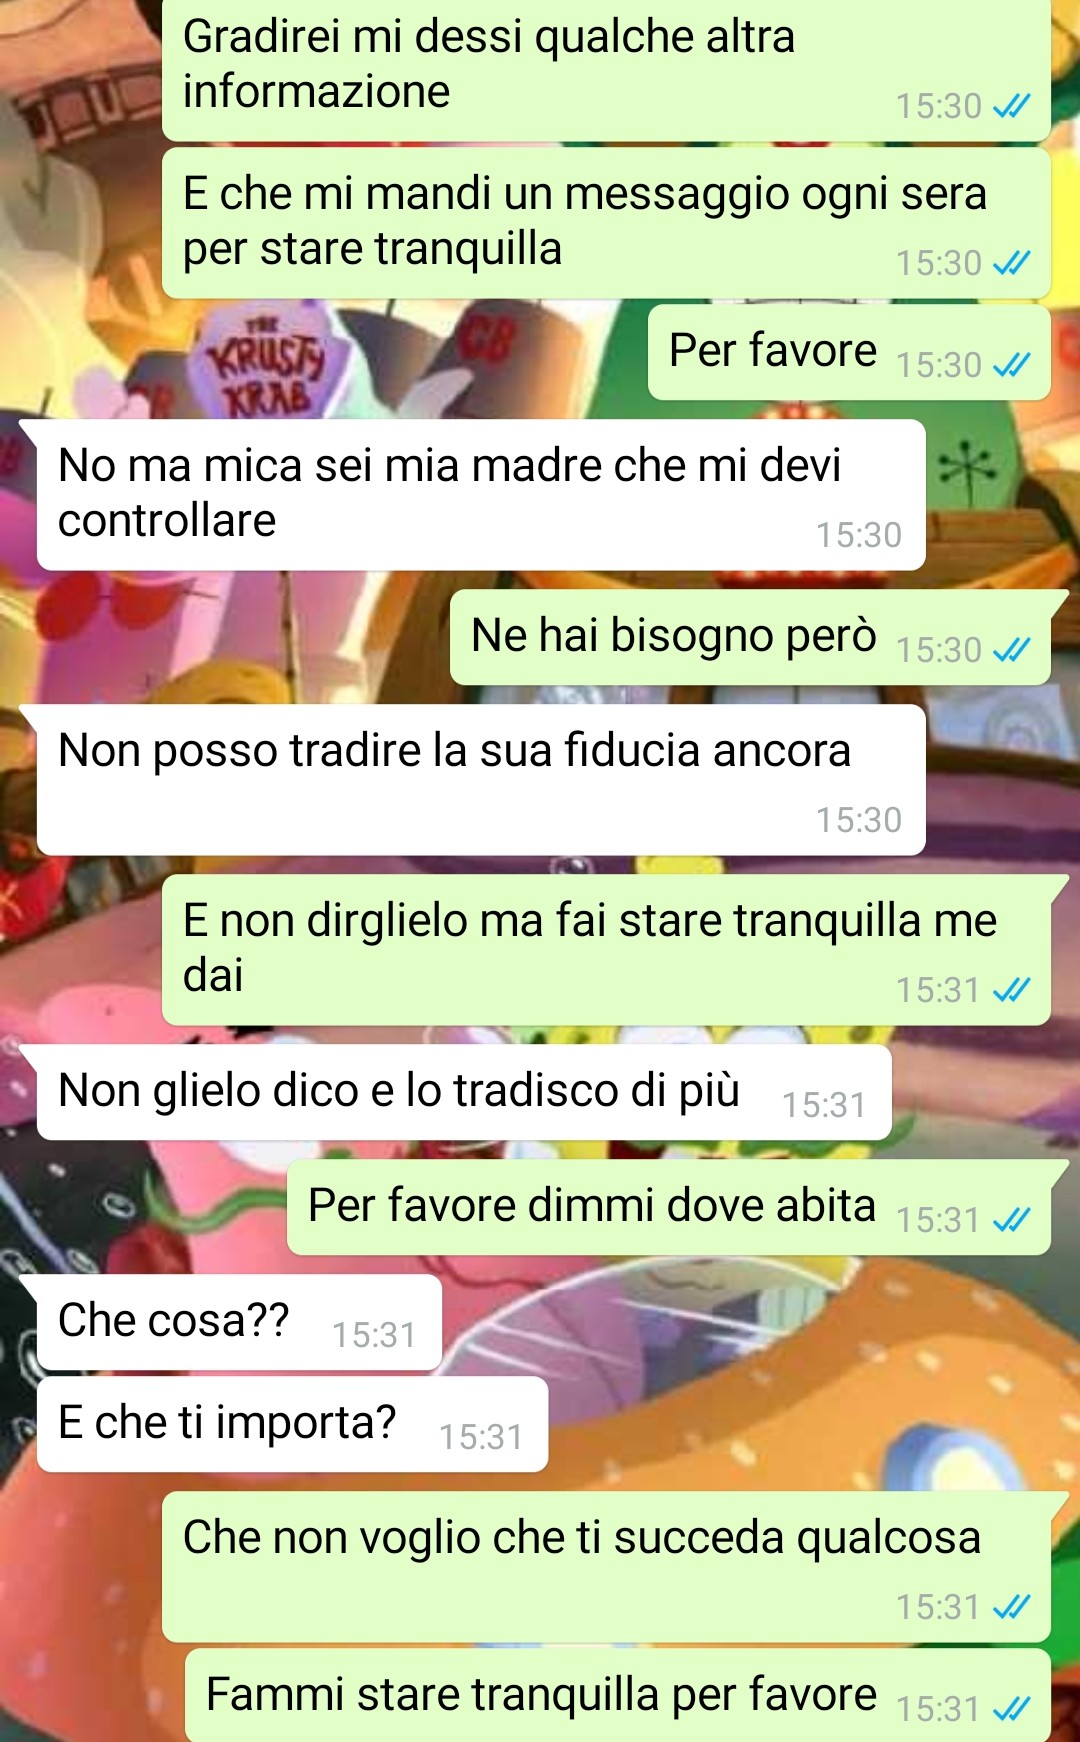Screen dimensions: 1080x1742
Task: Select the 'Gradirei mi dessi qualche altra informazione' bubble
Action: point(606,68)
